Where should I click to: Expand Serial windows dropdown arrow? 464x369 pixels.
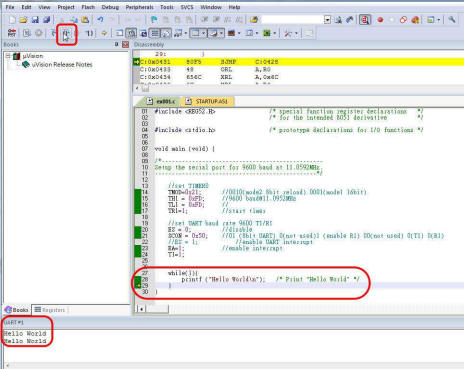point(221,33)
